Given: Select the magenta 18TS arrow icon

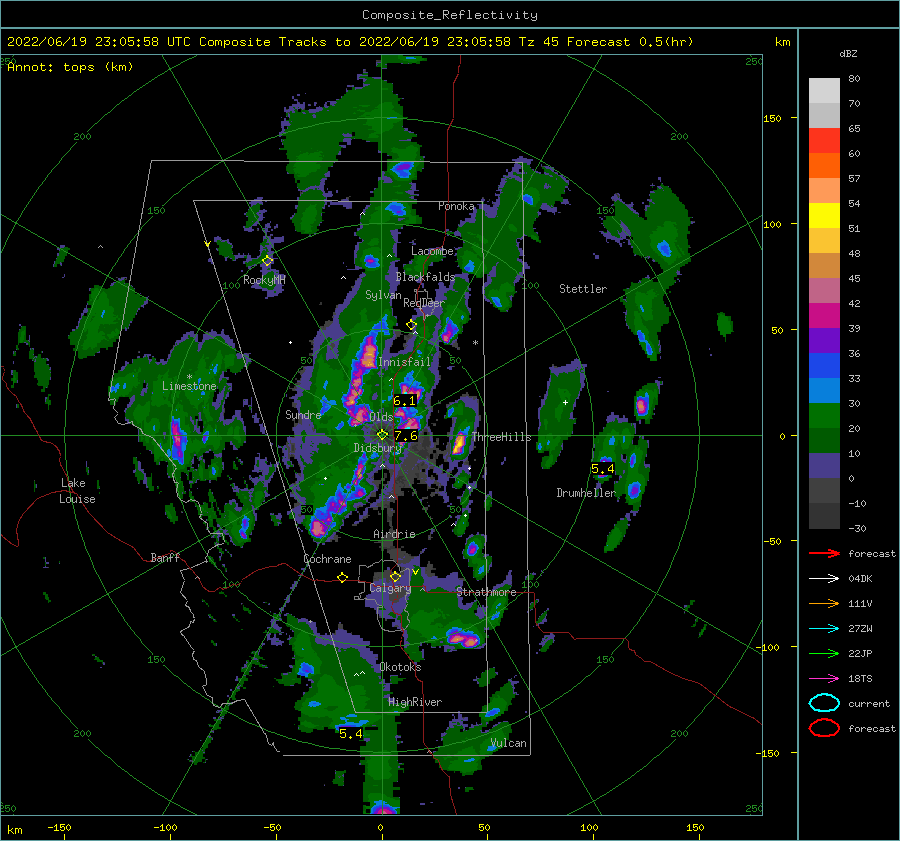Looking at the screenshot, I should click(824, 679).
